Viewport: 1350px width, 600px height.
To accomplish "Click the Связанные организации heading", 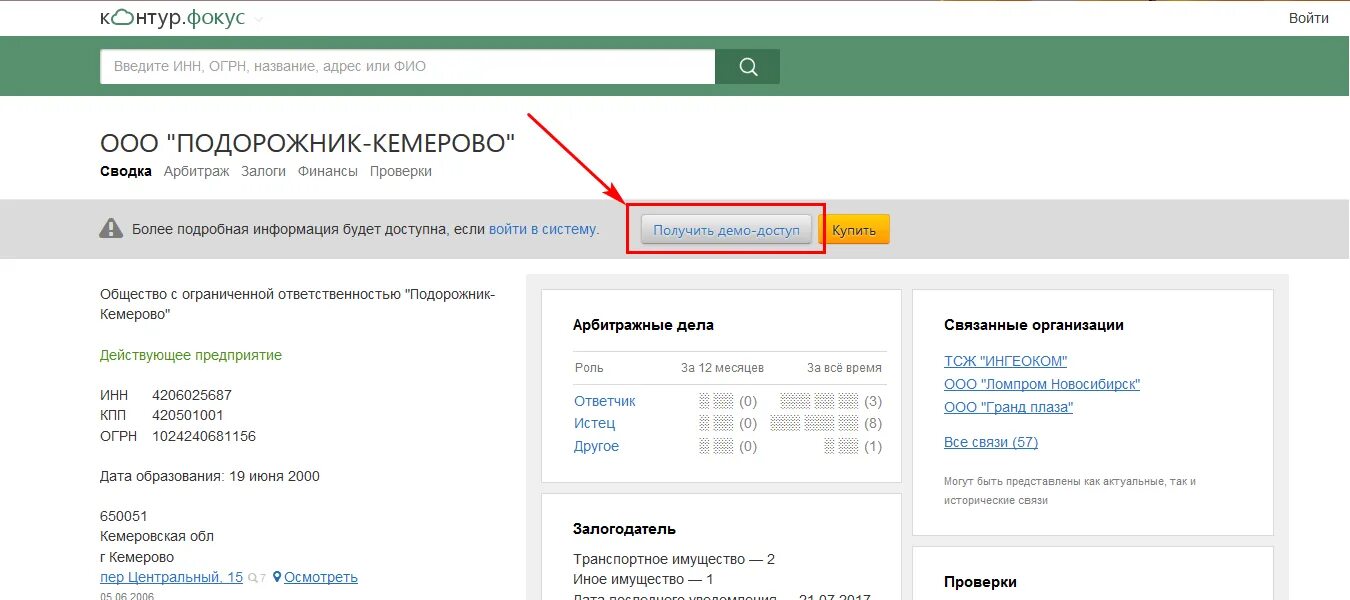I will click(x=1034, y=325).
